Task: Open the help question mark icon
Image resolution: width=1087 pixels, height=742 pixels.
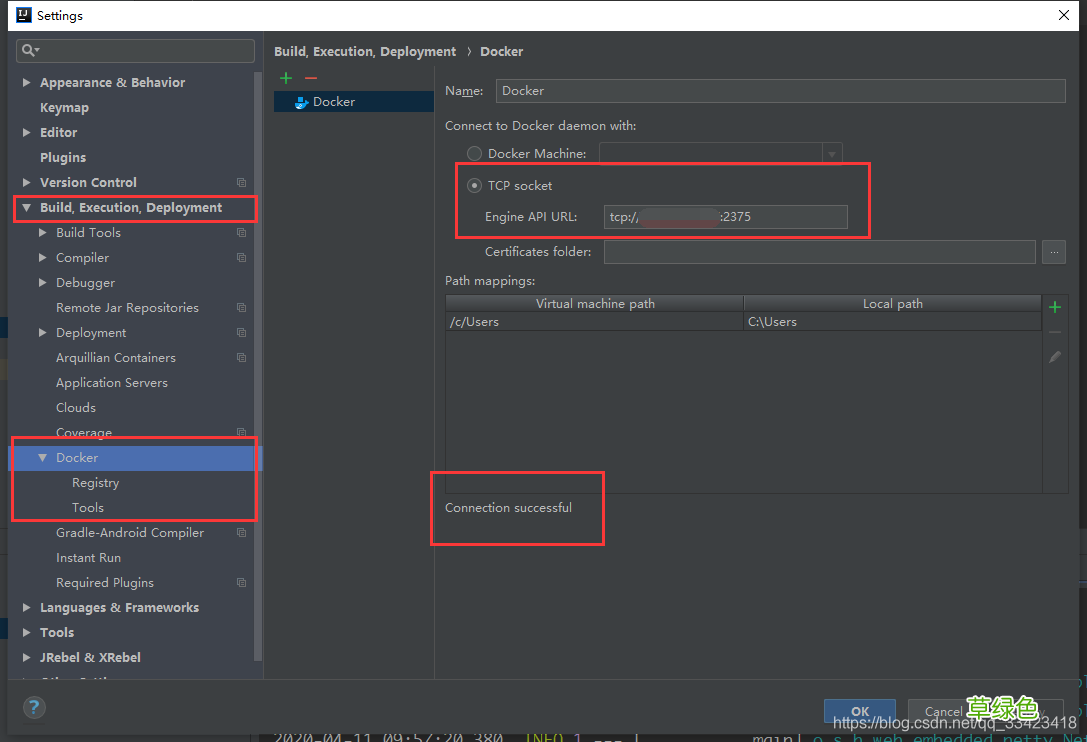Action: (34, 707)
